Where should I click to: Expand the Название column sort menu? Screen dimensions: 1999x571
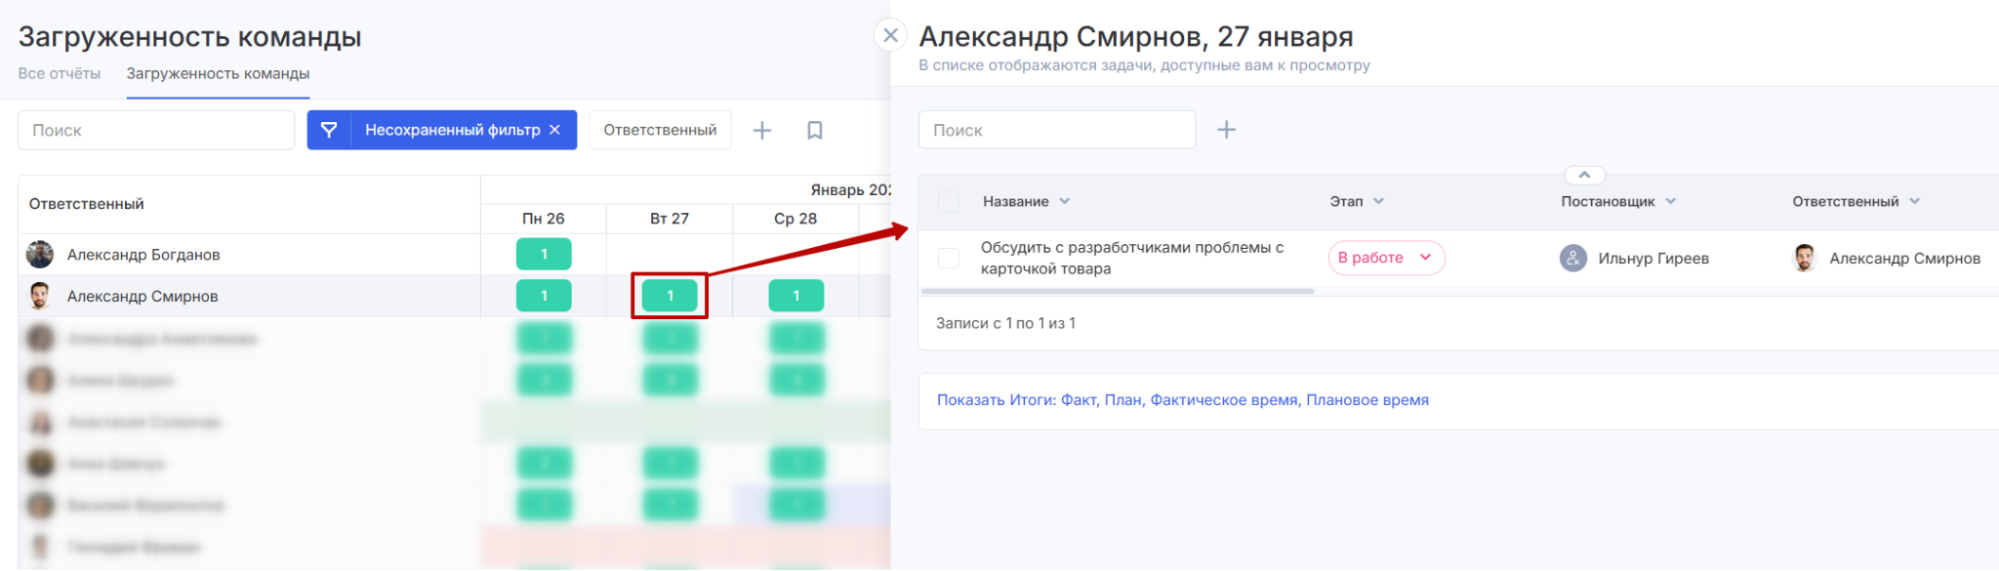tap(1065, 201)
